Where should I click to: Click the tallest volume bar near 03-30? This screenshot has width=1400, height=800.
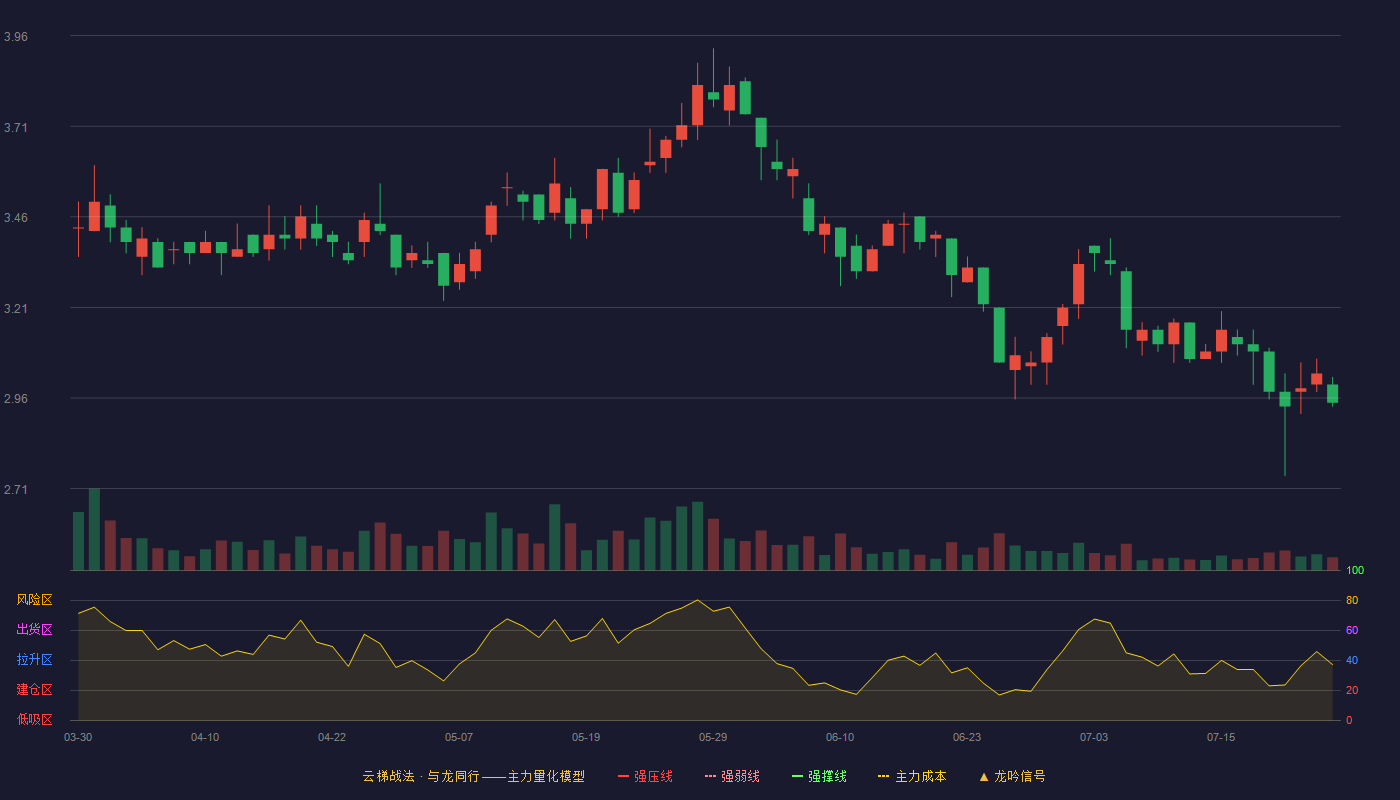point(94,529)
